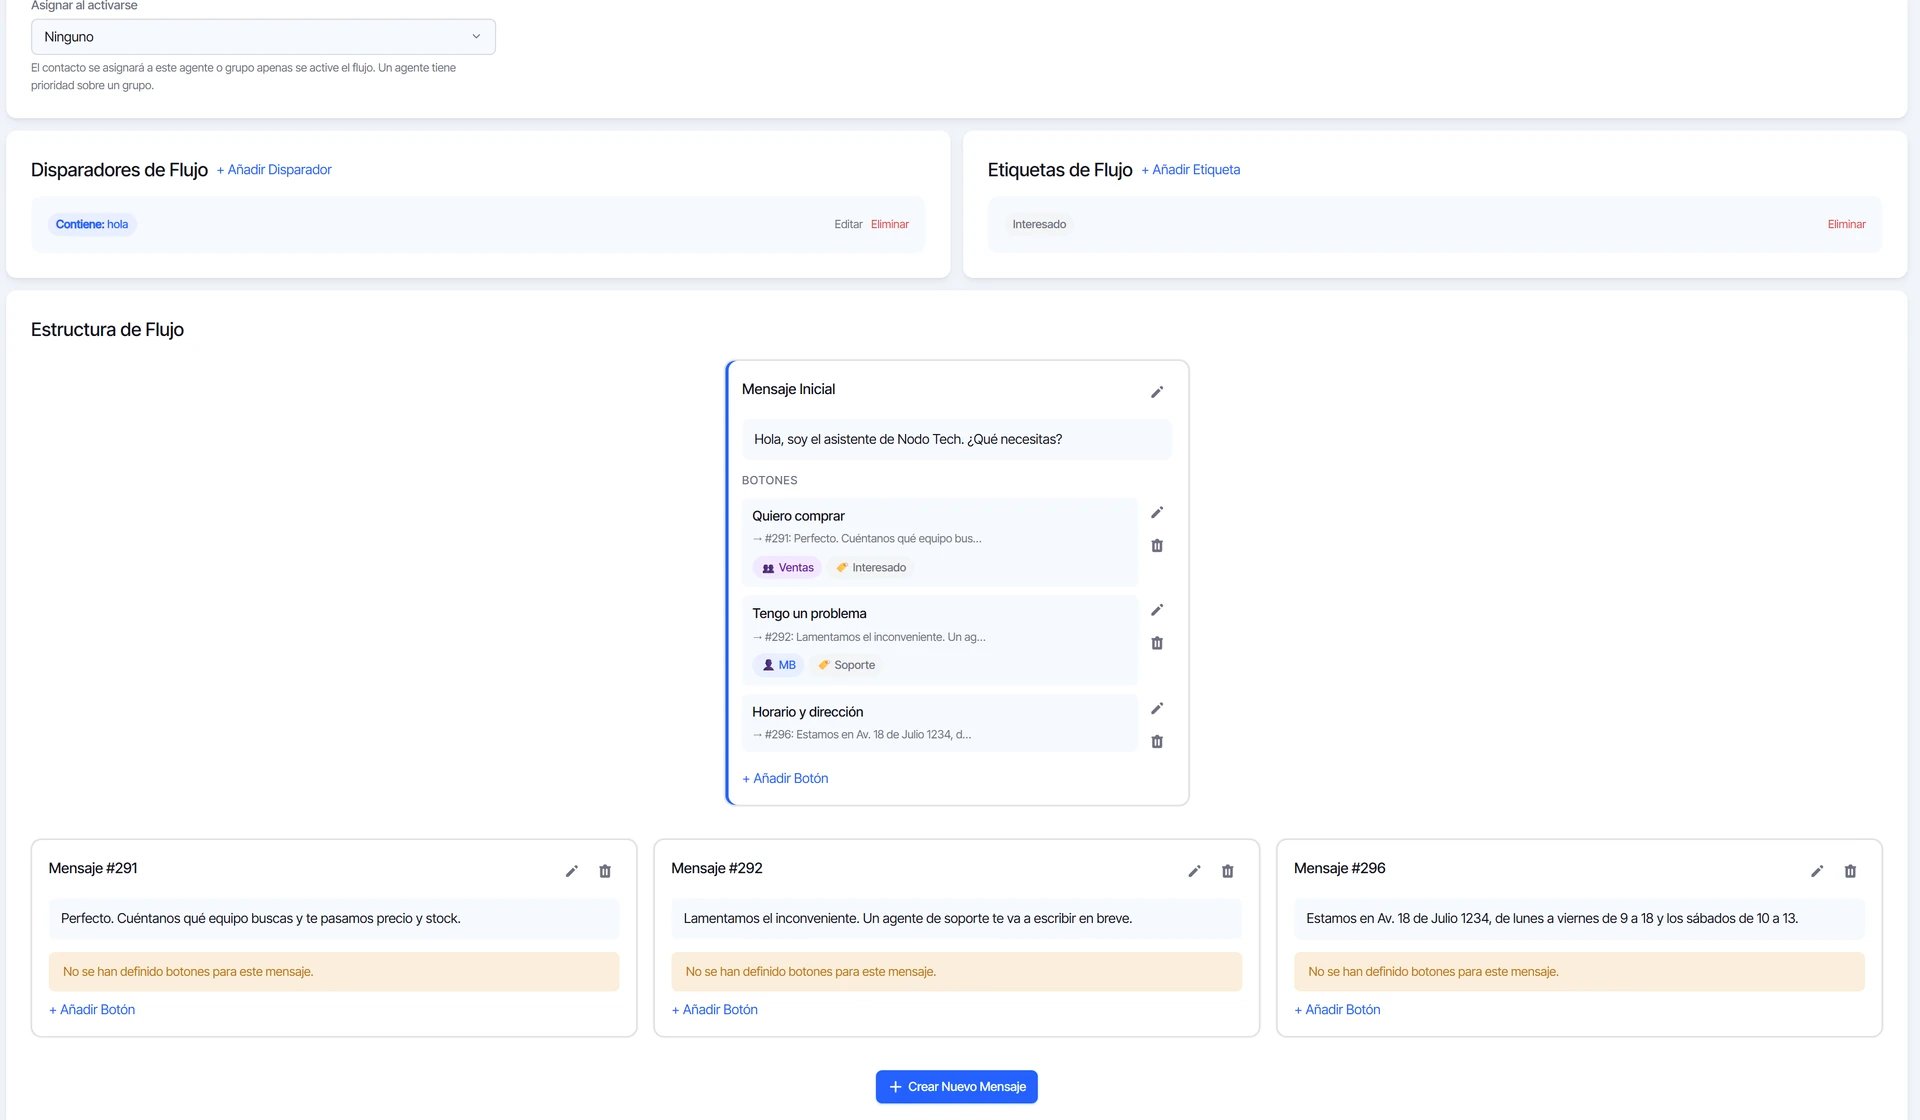Remove the Interesado flow tag
The image size is (1920, 1120).
tap(1846, 224)
